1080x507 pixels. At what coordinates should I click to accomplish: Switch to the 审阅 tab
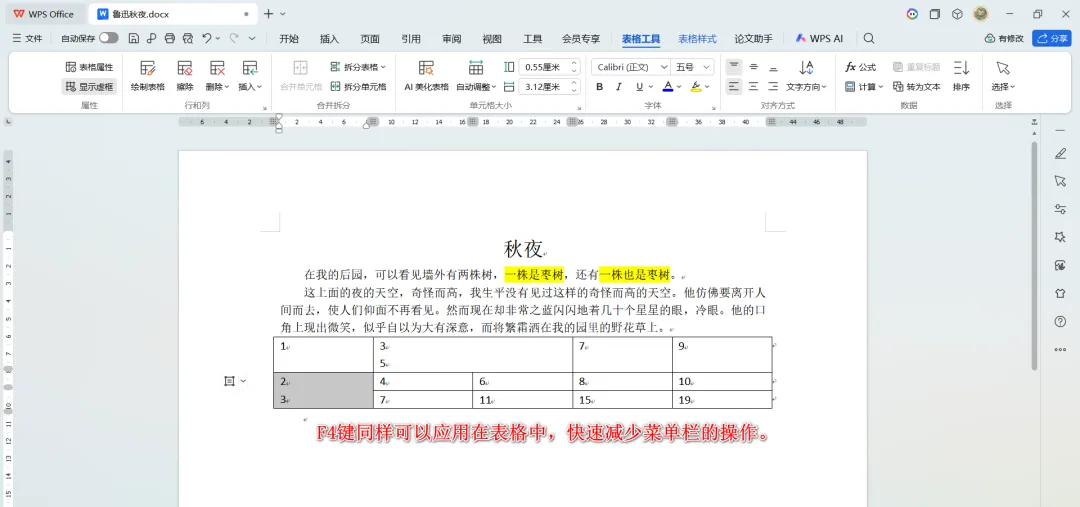click(x=452, y=39)
